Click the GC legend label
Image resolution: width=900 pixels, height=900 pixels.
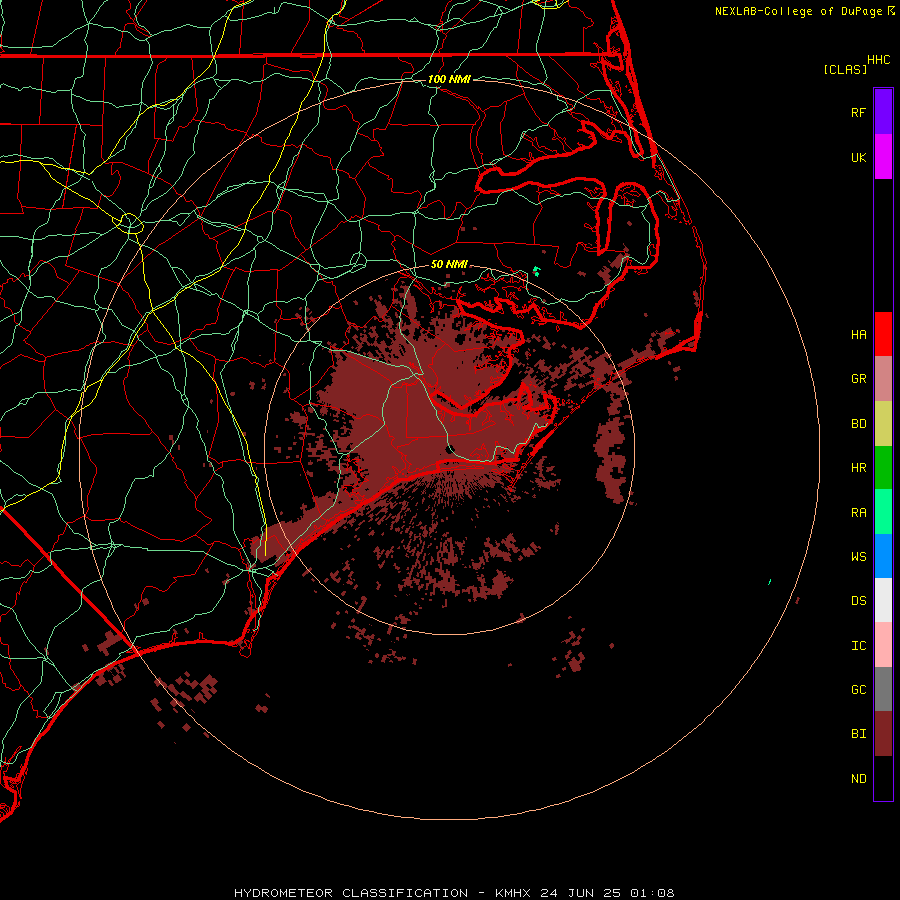[x=858, y=690]
